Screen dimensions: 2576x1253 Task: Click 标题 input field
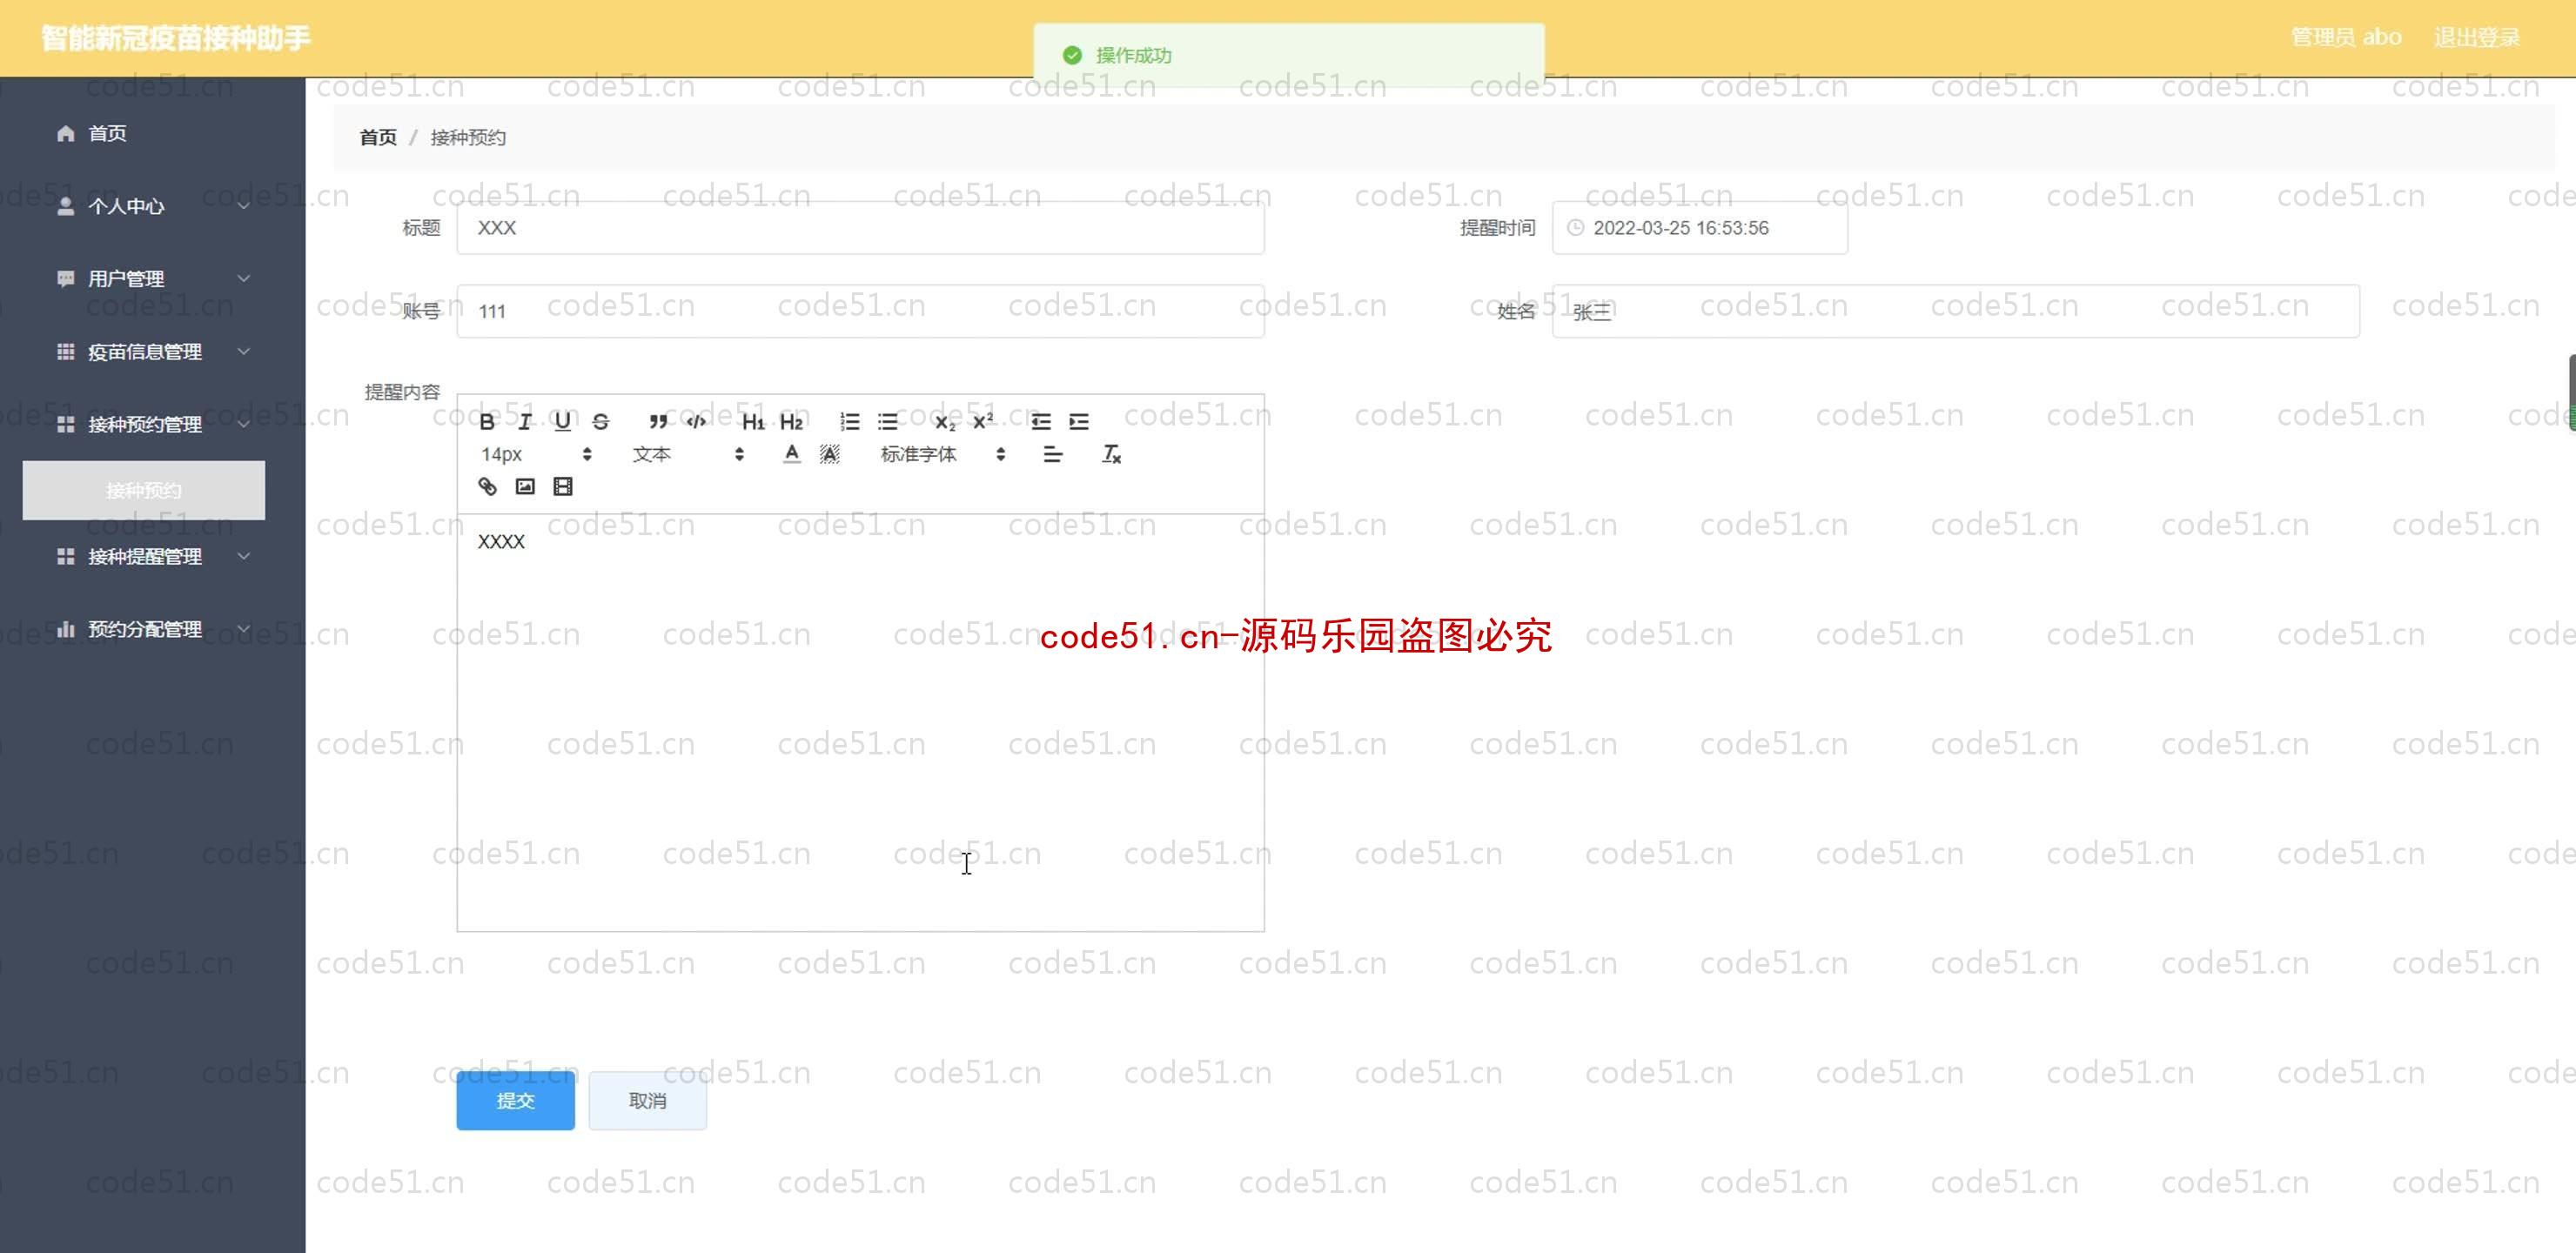[861, 228]
